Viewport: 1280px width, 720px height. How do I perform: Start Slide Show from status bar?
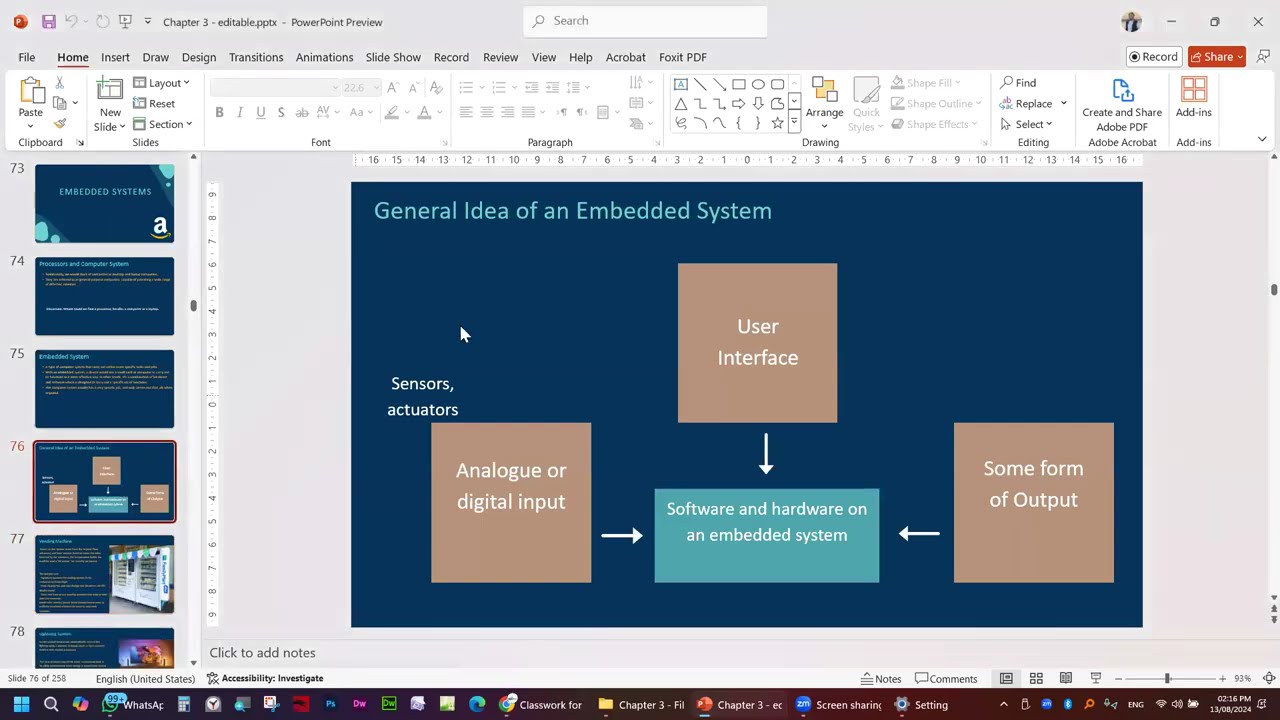click(x=1096, y=678)
